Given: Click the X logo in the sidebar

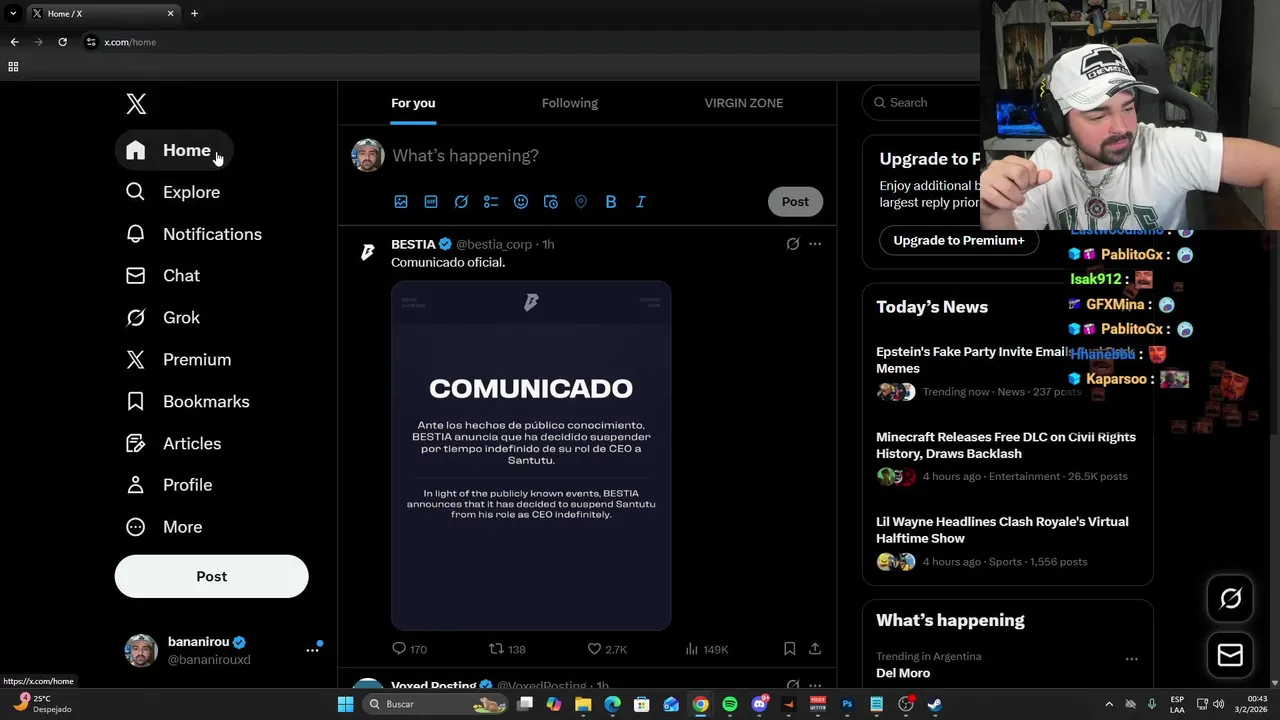Looking at the screenshot, I should (x=136, y=103).
